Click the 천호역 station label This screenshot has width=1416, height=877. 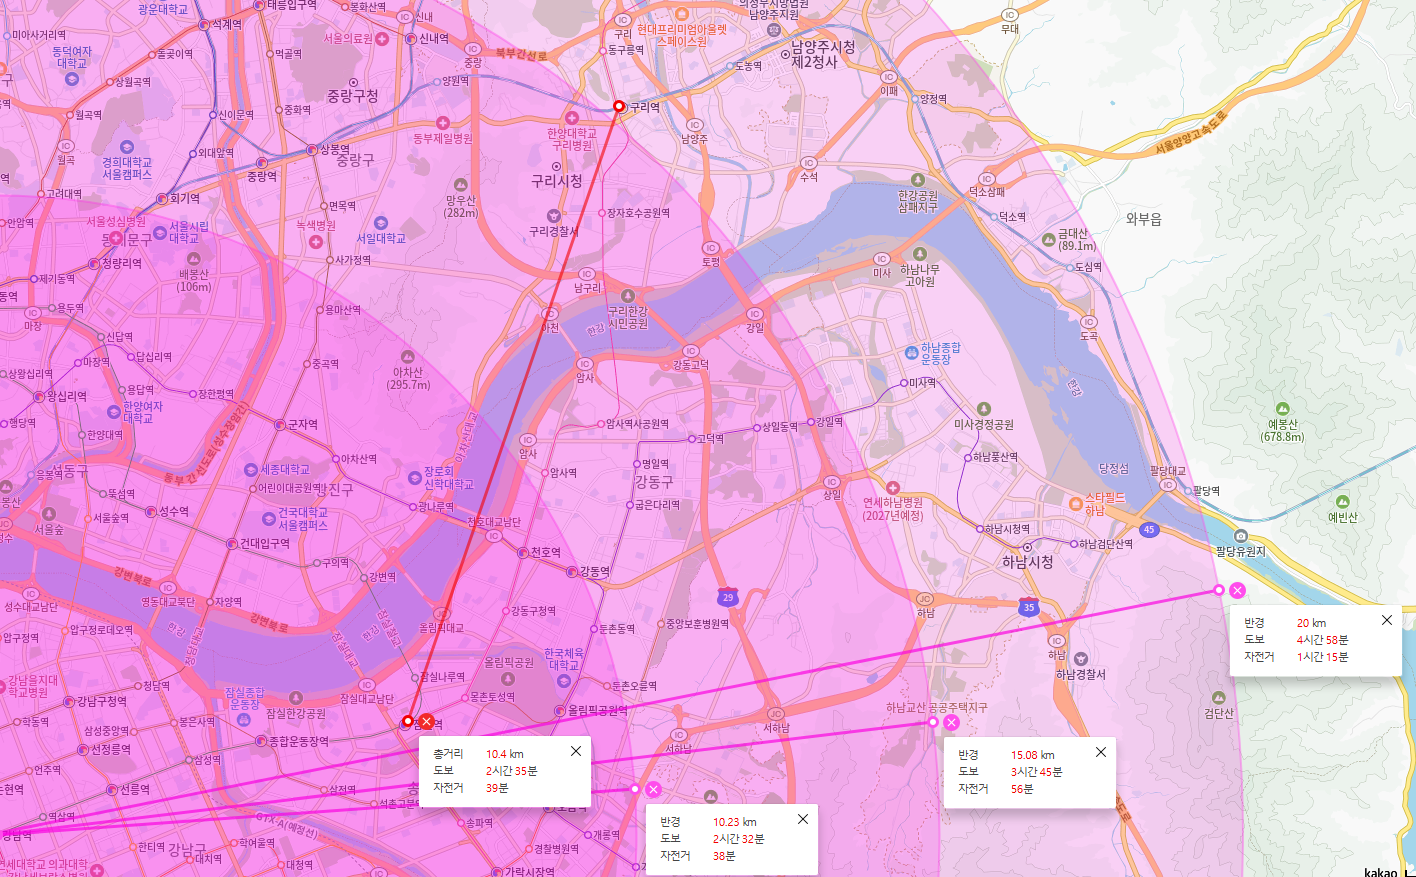coord(545,552)
